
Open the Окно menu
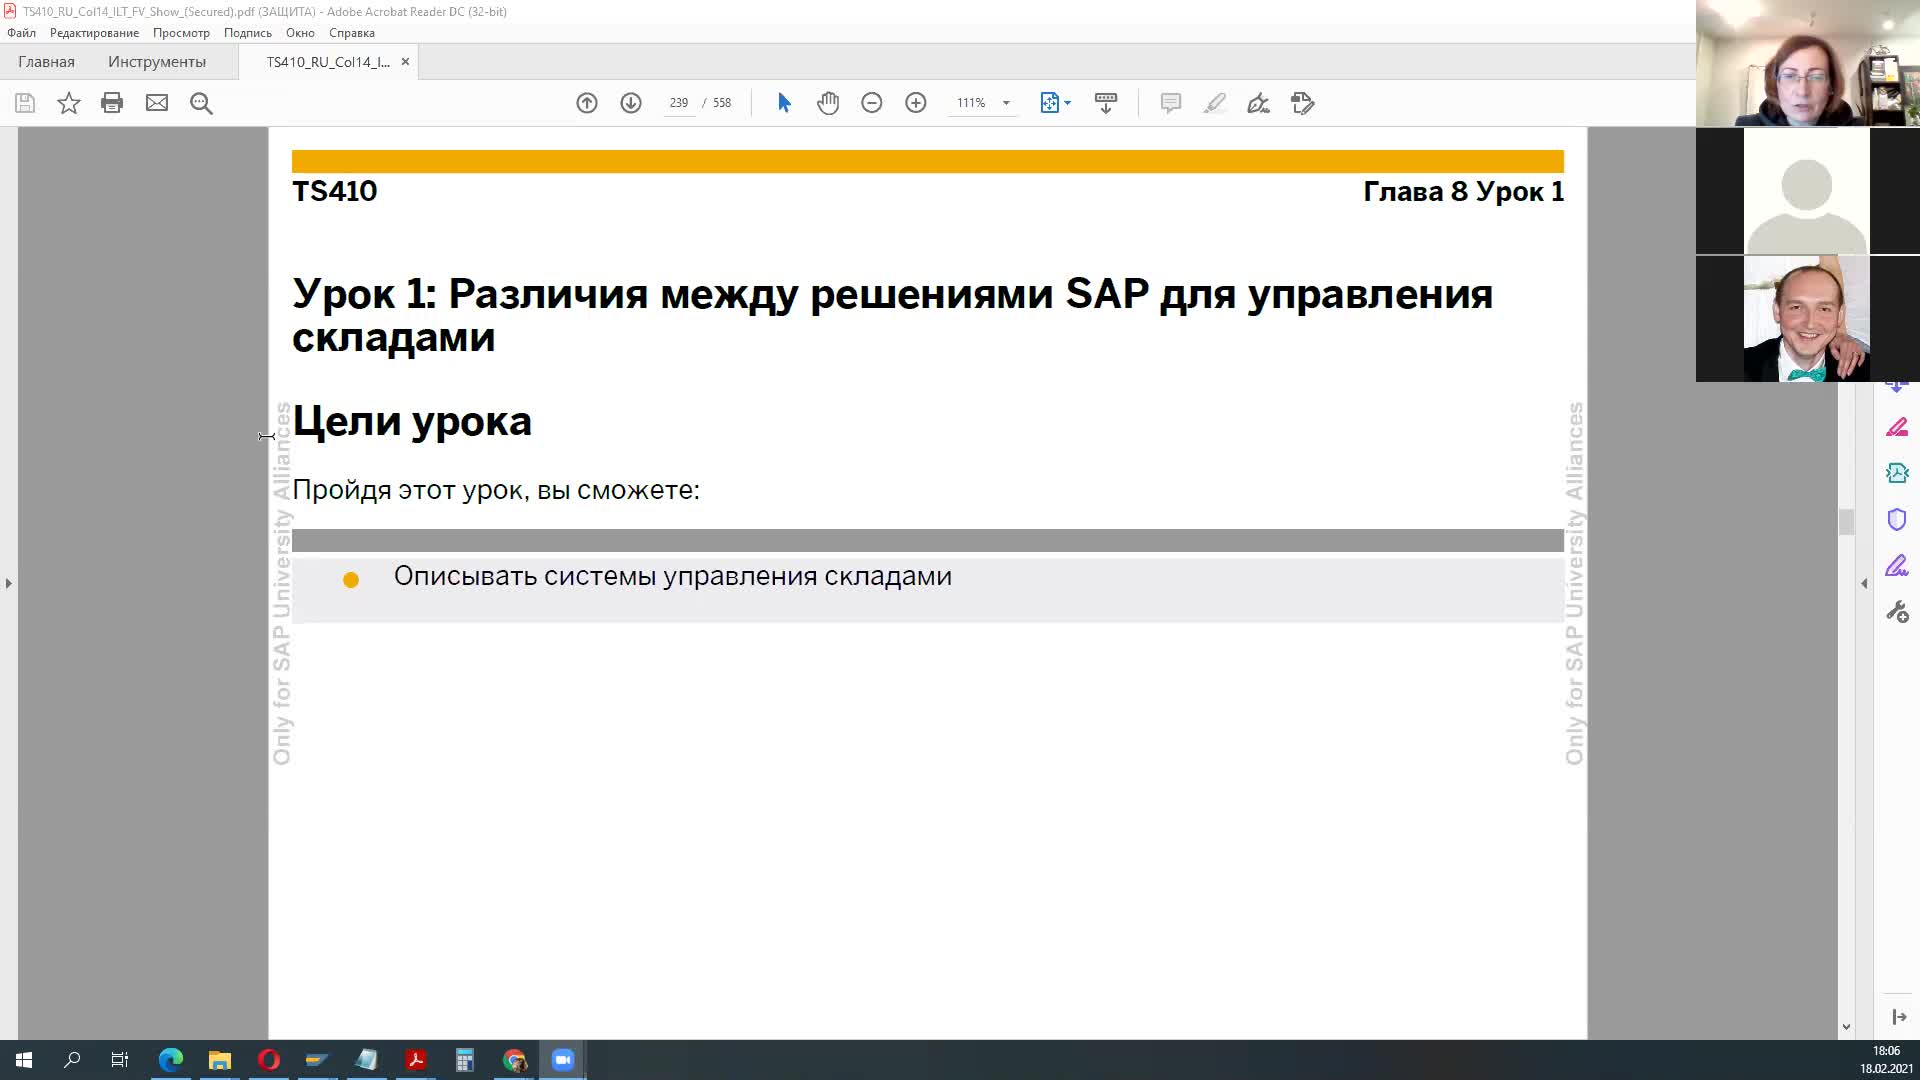tap(300, 33)
